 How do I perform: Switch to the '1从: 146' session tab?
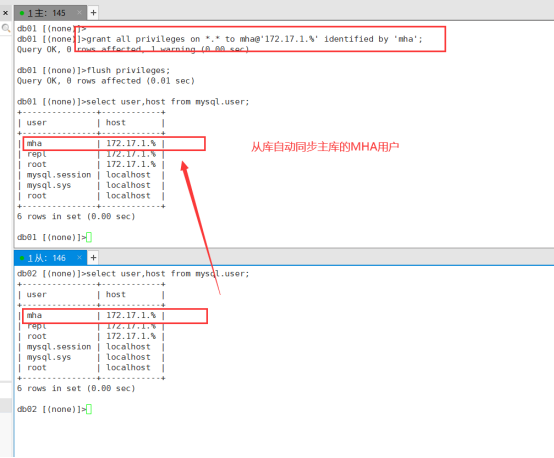point(51,258)
